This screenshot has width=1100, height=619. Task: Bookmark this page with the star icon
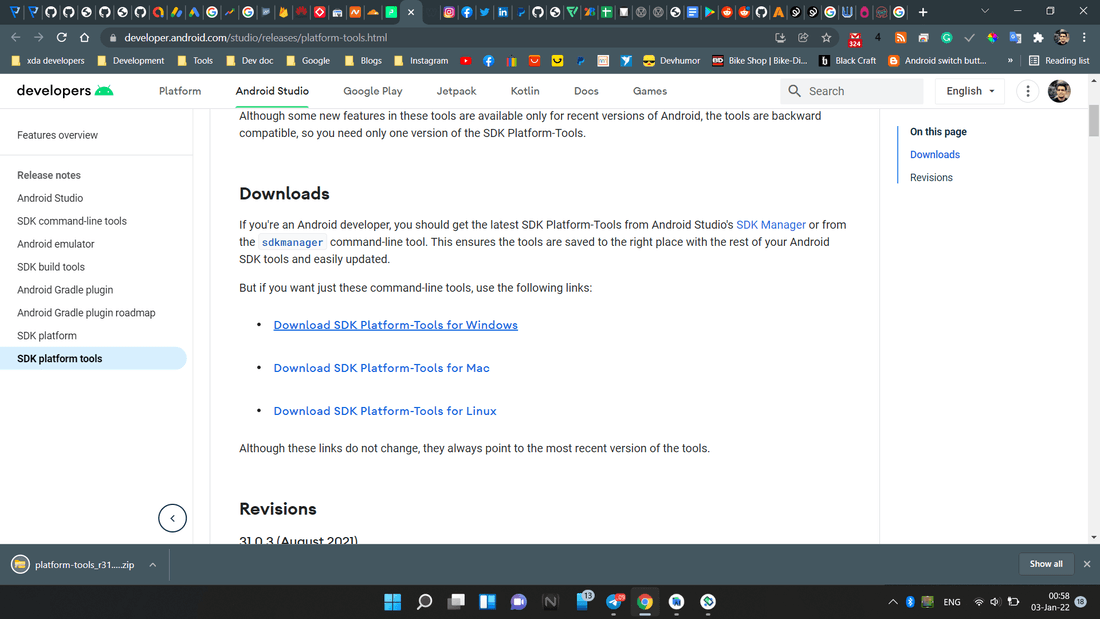pyautogui.click(x=826, y=37)
